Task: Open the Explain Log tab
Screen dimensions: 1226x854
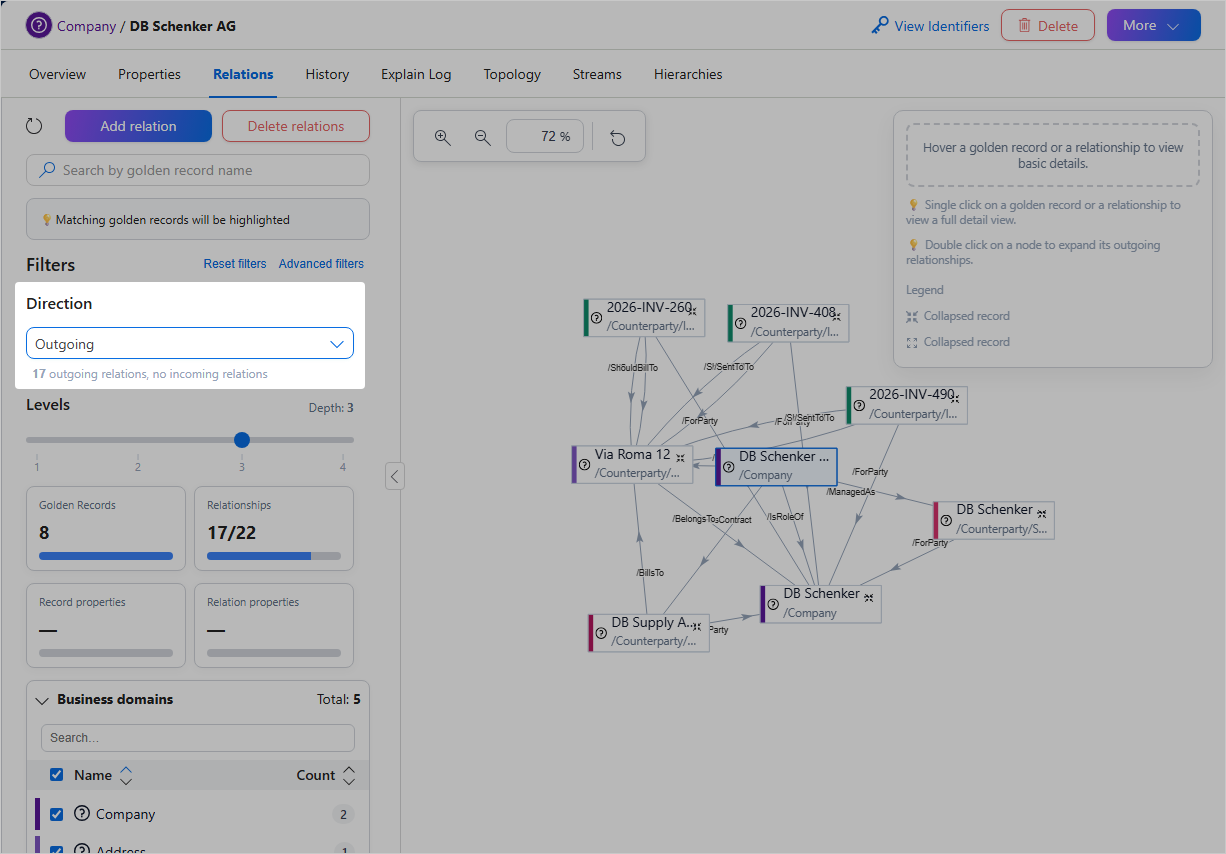Action: pyautogui.click(x=416, y=74)
